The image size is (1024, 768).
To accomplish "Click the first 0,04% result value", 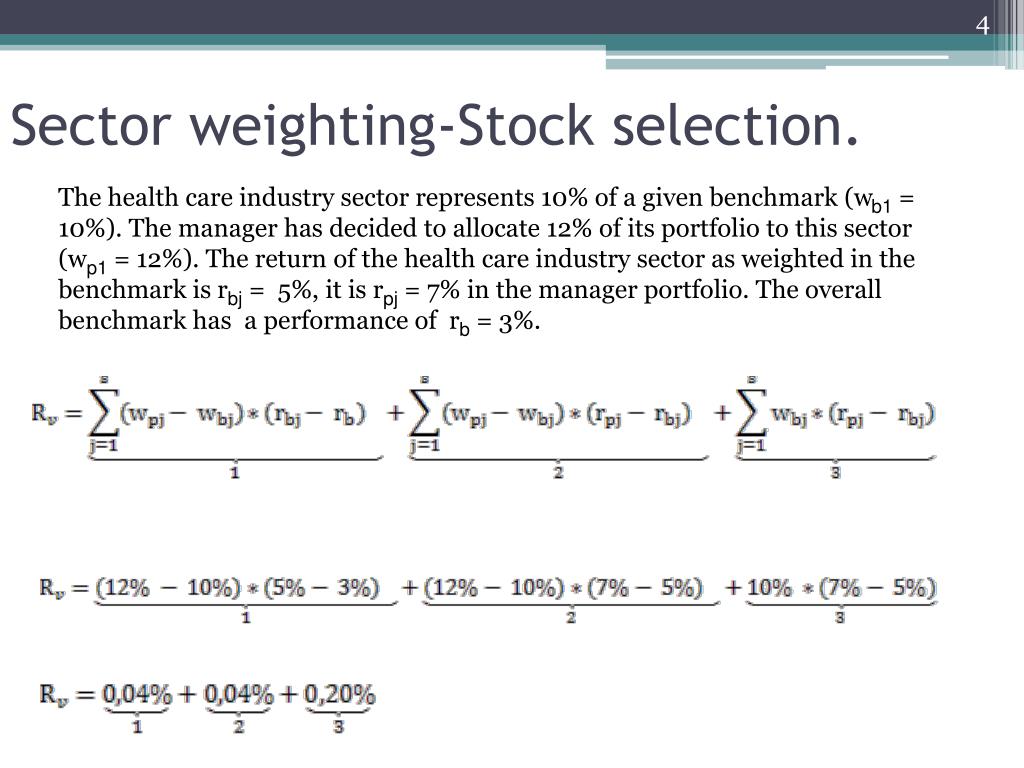I will [x=137, y=694].
